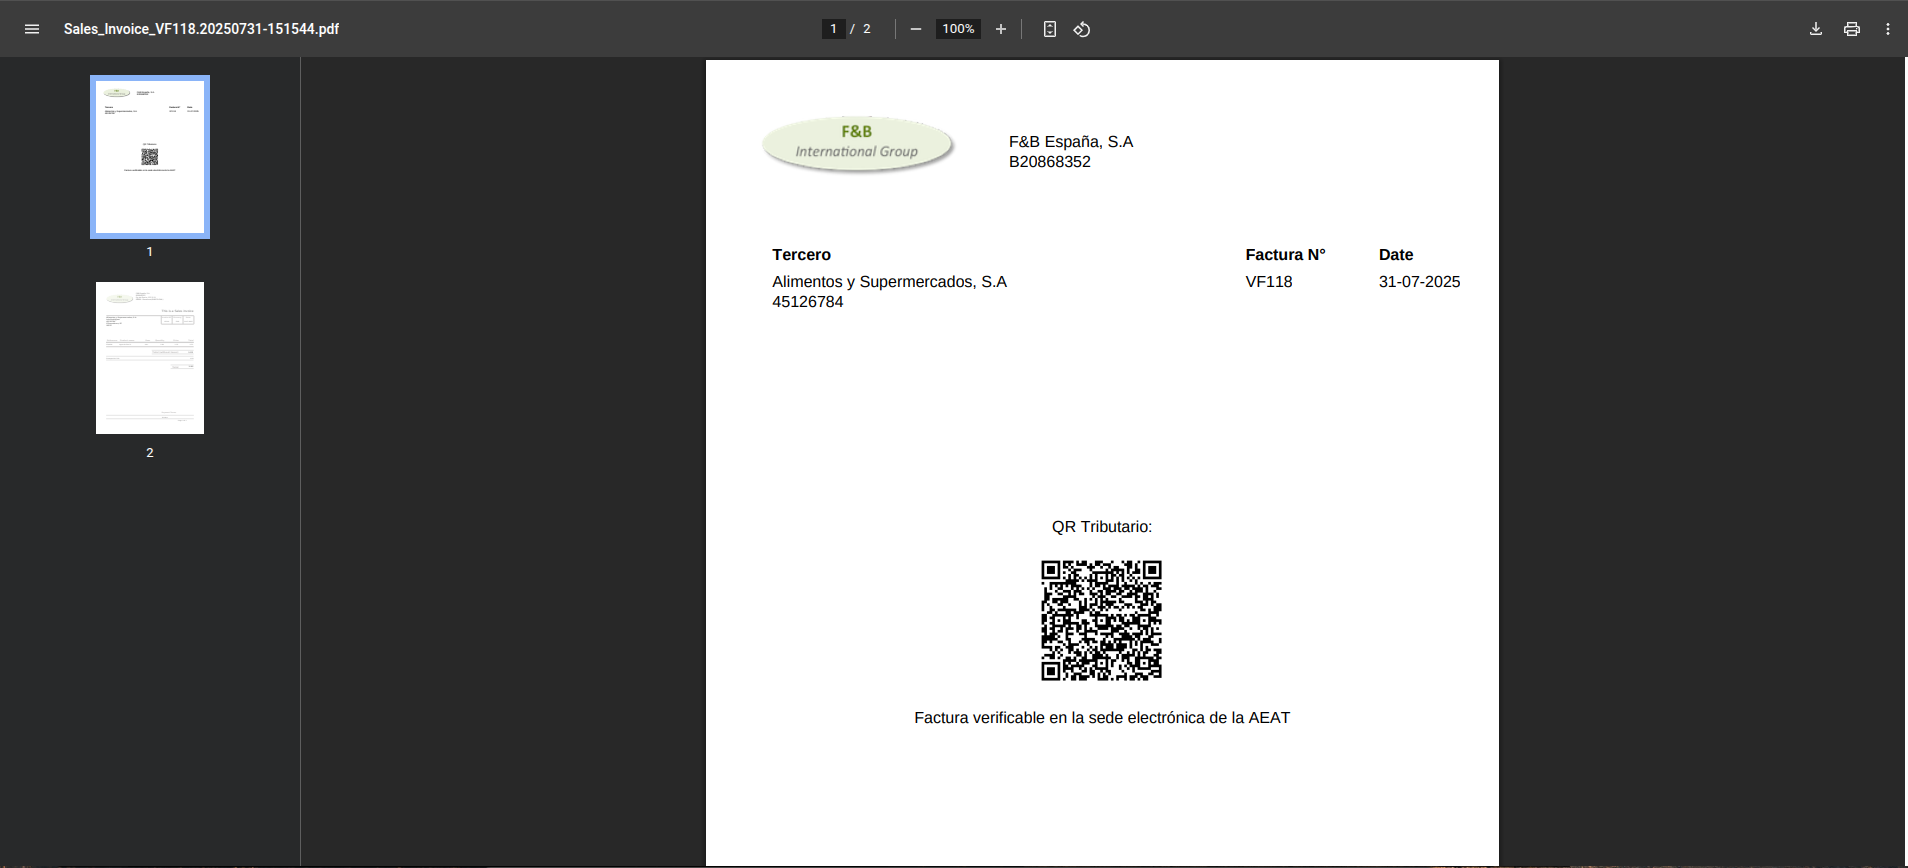The image size is (1908, 868).
Task: Click the Factura verificable AEAT text
Action: tap(1102, 718)
